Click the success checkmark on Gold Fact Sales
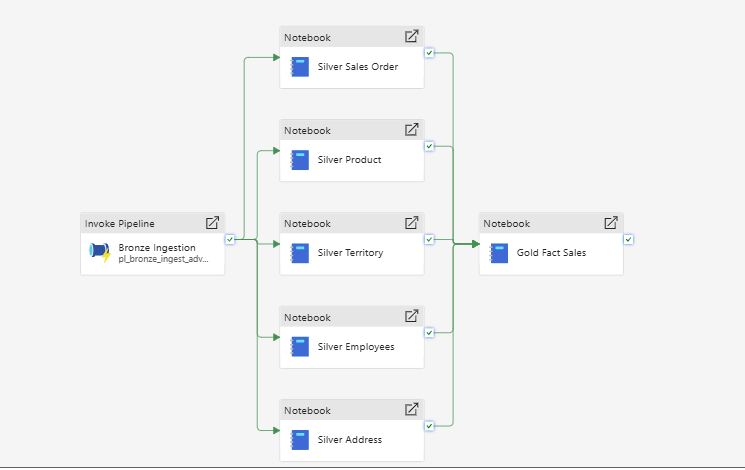 [629, 240]
